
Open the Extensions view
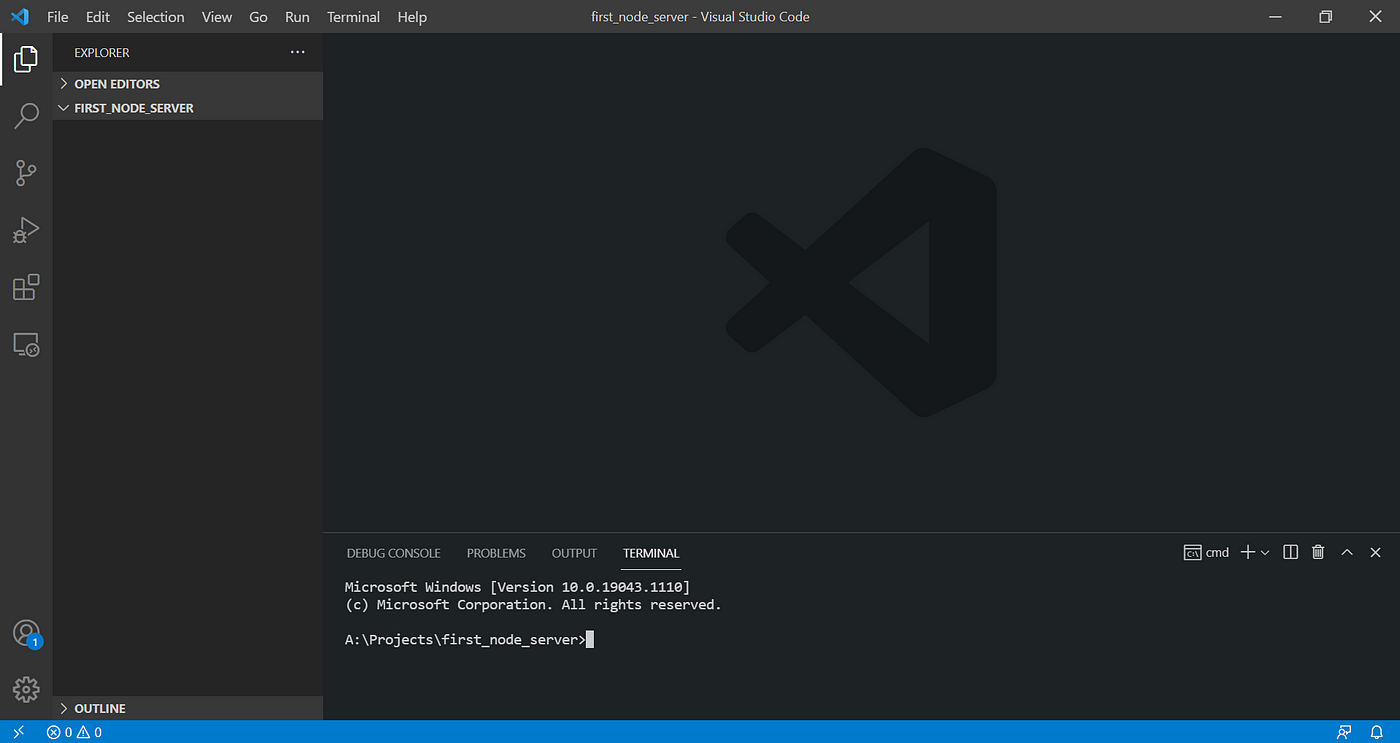click(x=26, y=287)
